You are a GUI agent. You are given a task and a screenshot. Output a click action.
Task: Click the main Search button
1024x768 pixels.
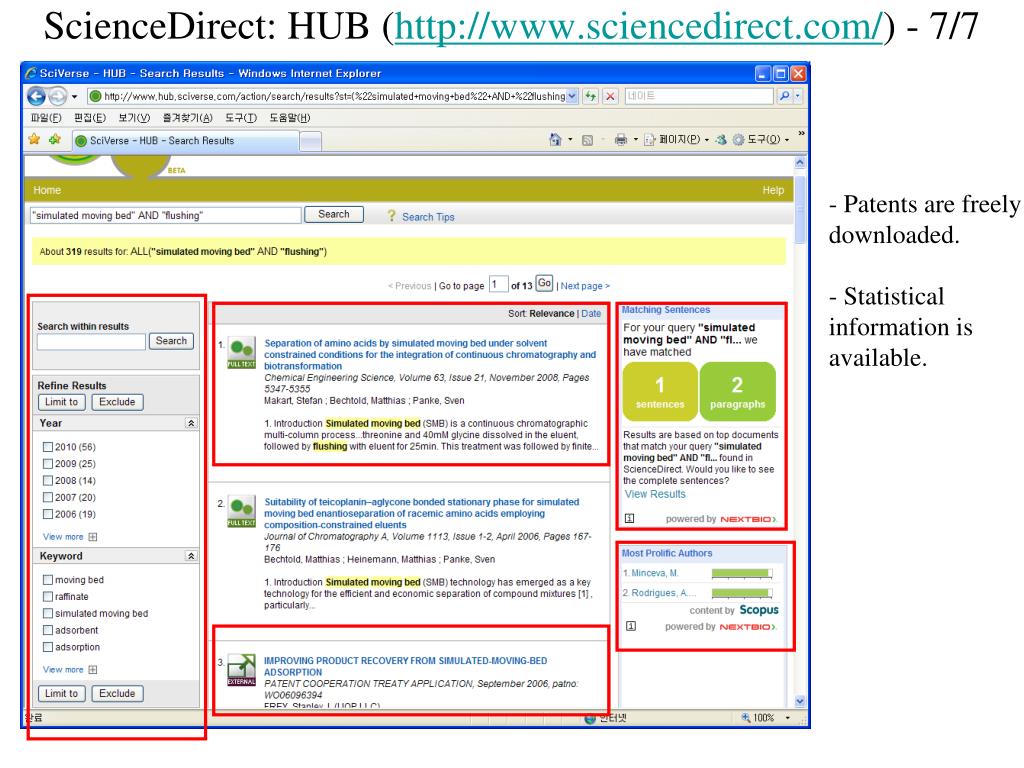[334, 214]
